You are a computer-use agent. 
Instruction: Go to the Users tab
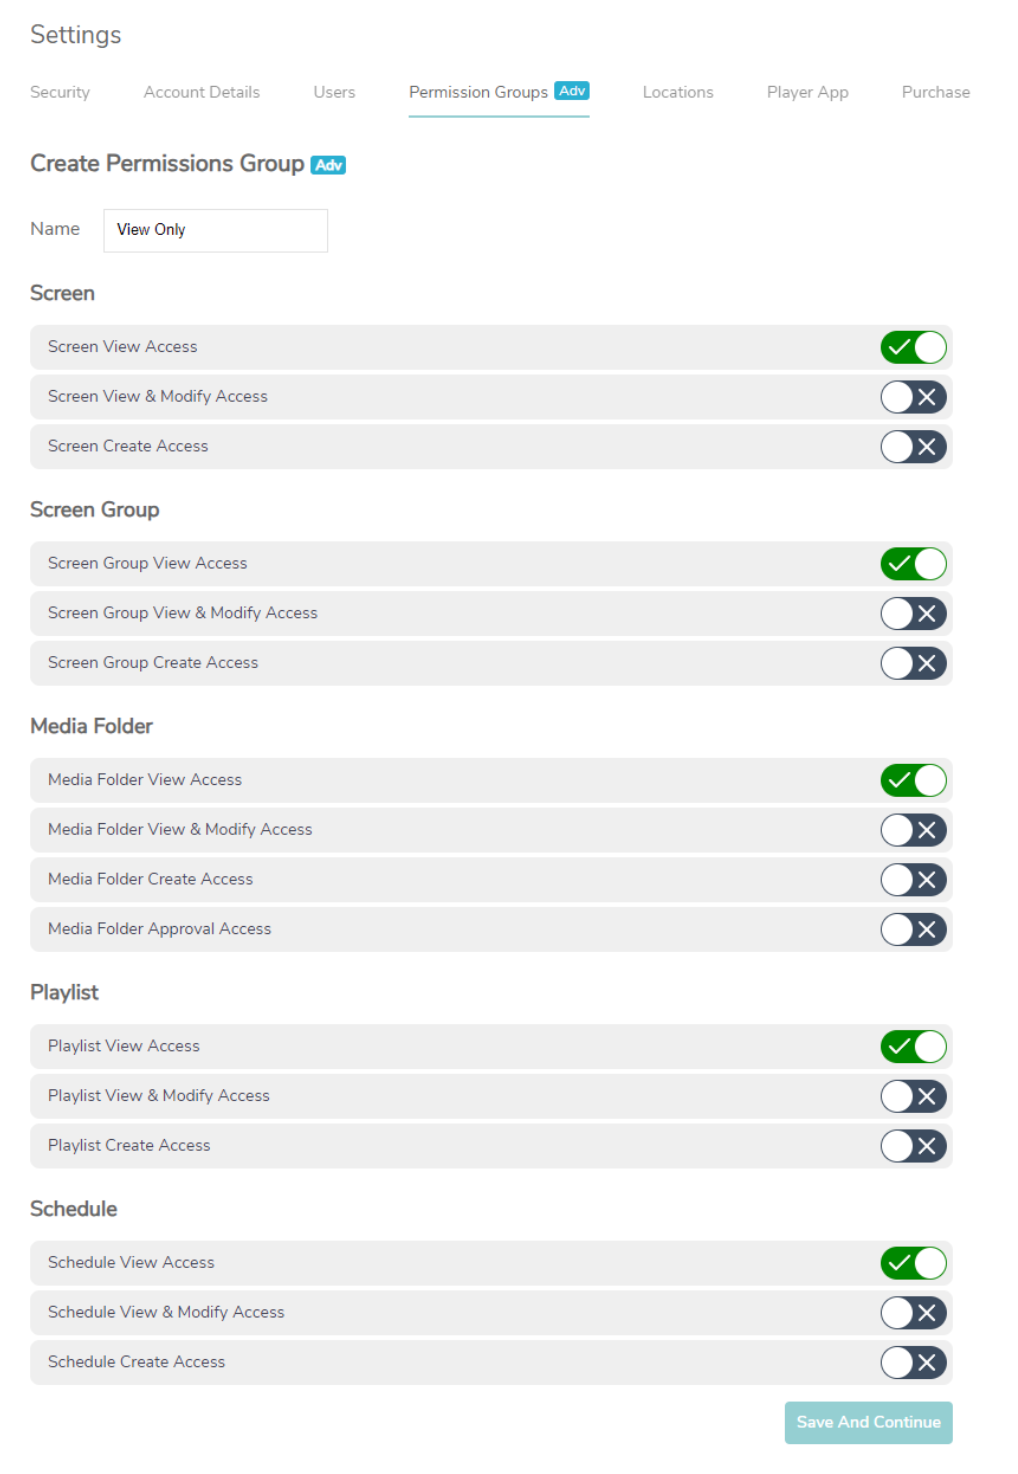(334, 92)
